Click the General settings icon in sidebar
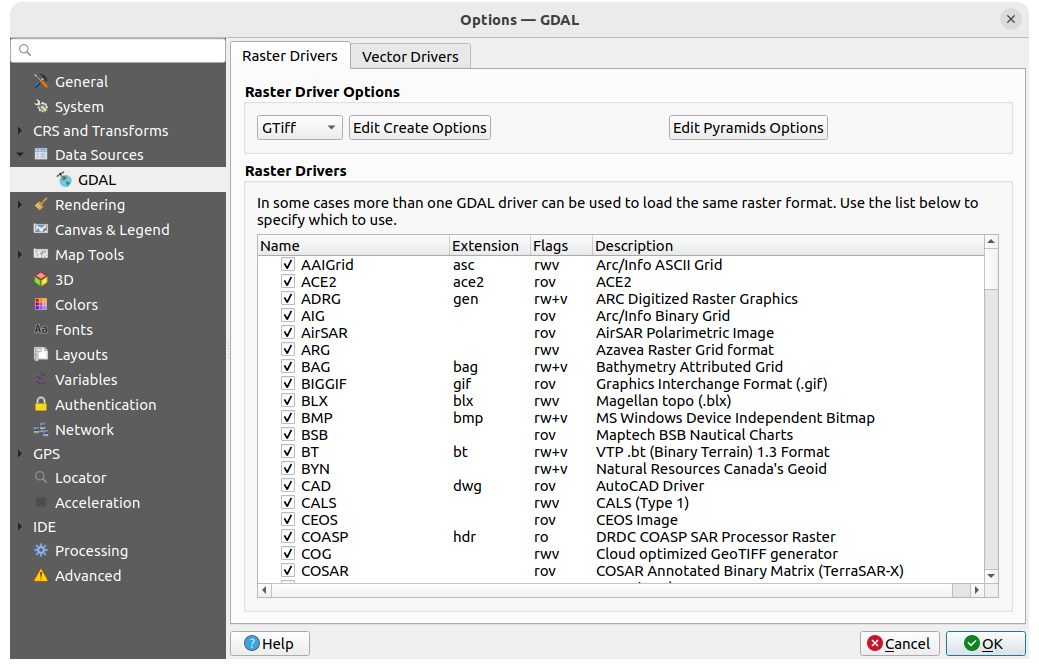Viewport: 1039px width, 669px height. [x=41, y=82]
